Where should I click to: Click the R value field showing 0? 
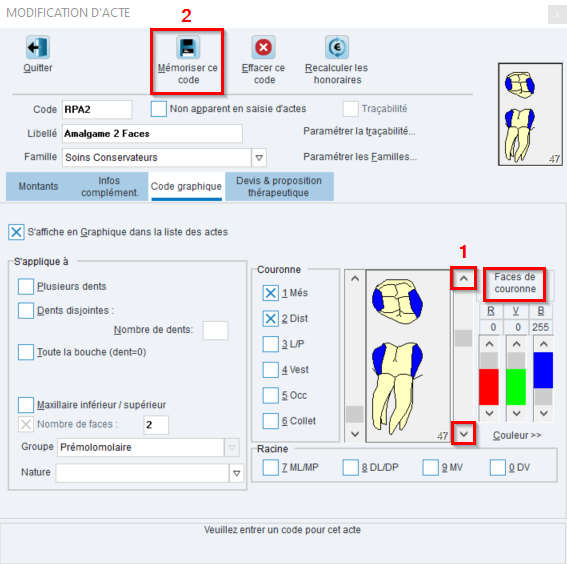[x=490, y=327]
